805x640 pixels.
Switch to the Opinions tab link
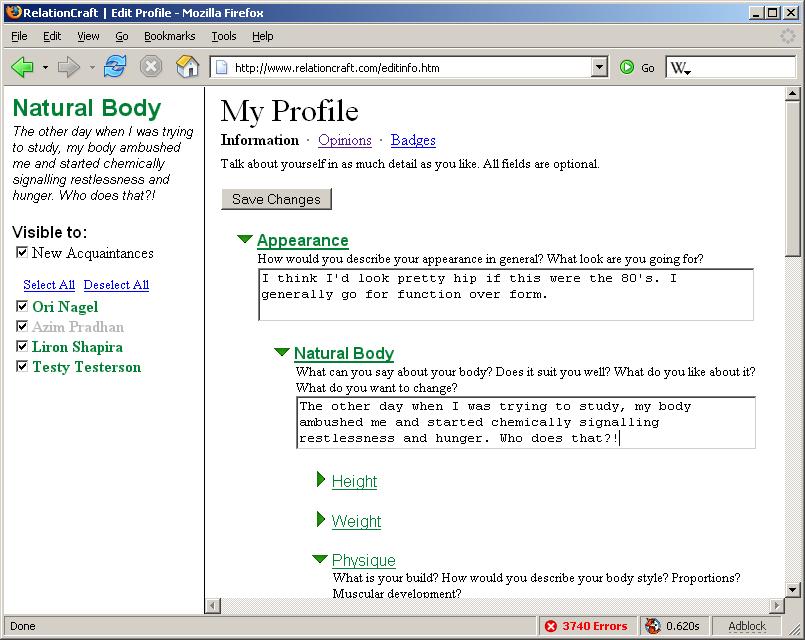pyautogui.click(x=344, y=140)
